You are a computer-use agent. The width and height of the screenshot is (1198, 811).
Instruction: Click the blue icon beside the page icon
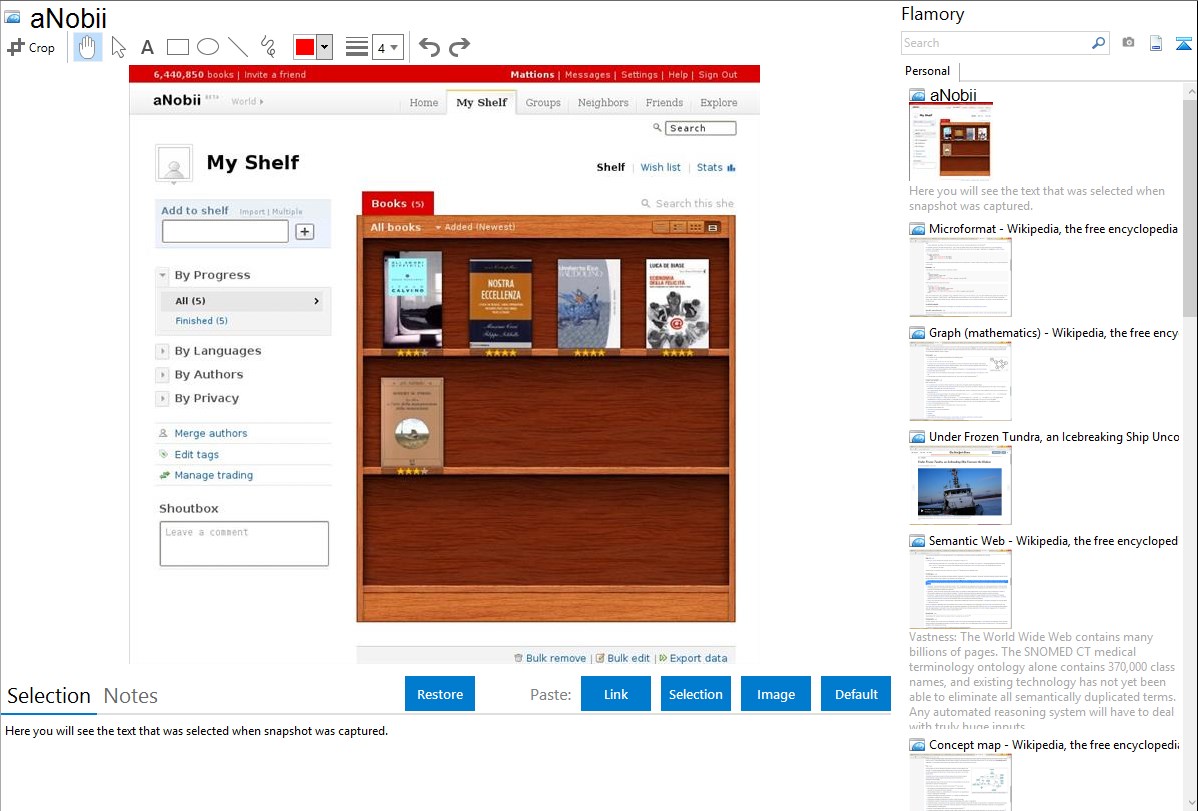(1183, 44)
